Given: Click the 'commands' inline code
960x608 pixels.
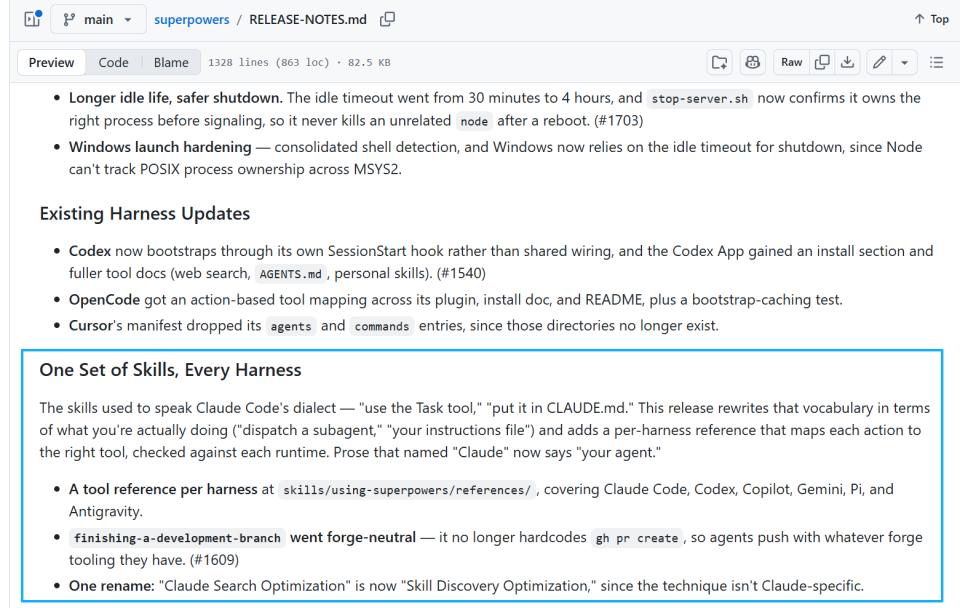Looking at the screenshot, I should pyautogui.click(x=381, y=326).
